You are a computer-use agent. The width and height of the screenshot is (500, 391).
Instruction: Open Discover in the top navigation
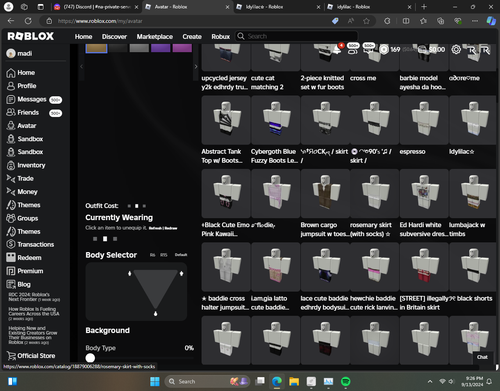(x=114, y=37)
